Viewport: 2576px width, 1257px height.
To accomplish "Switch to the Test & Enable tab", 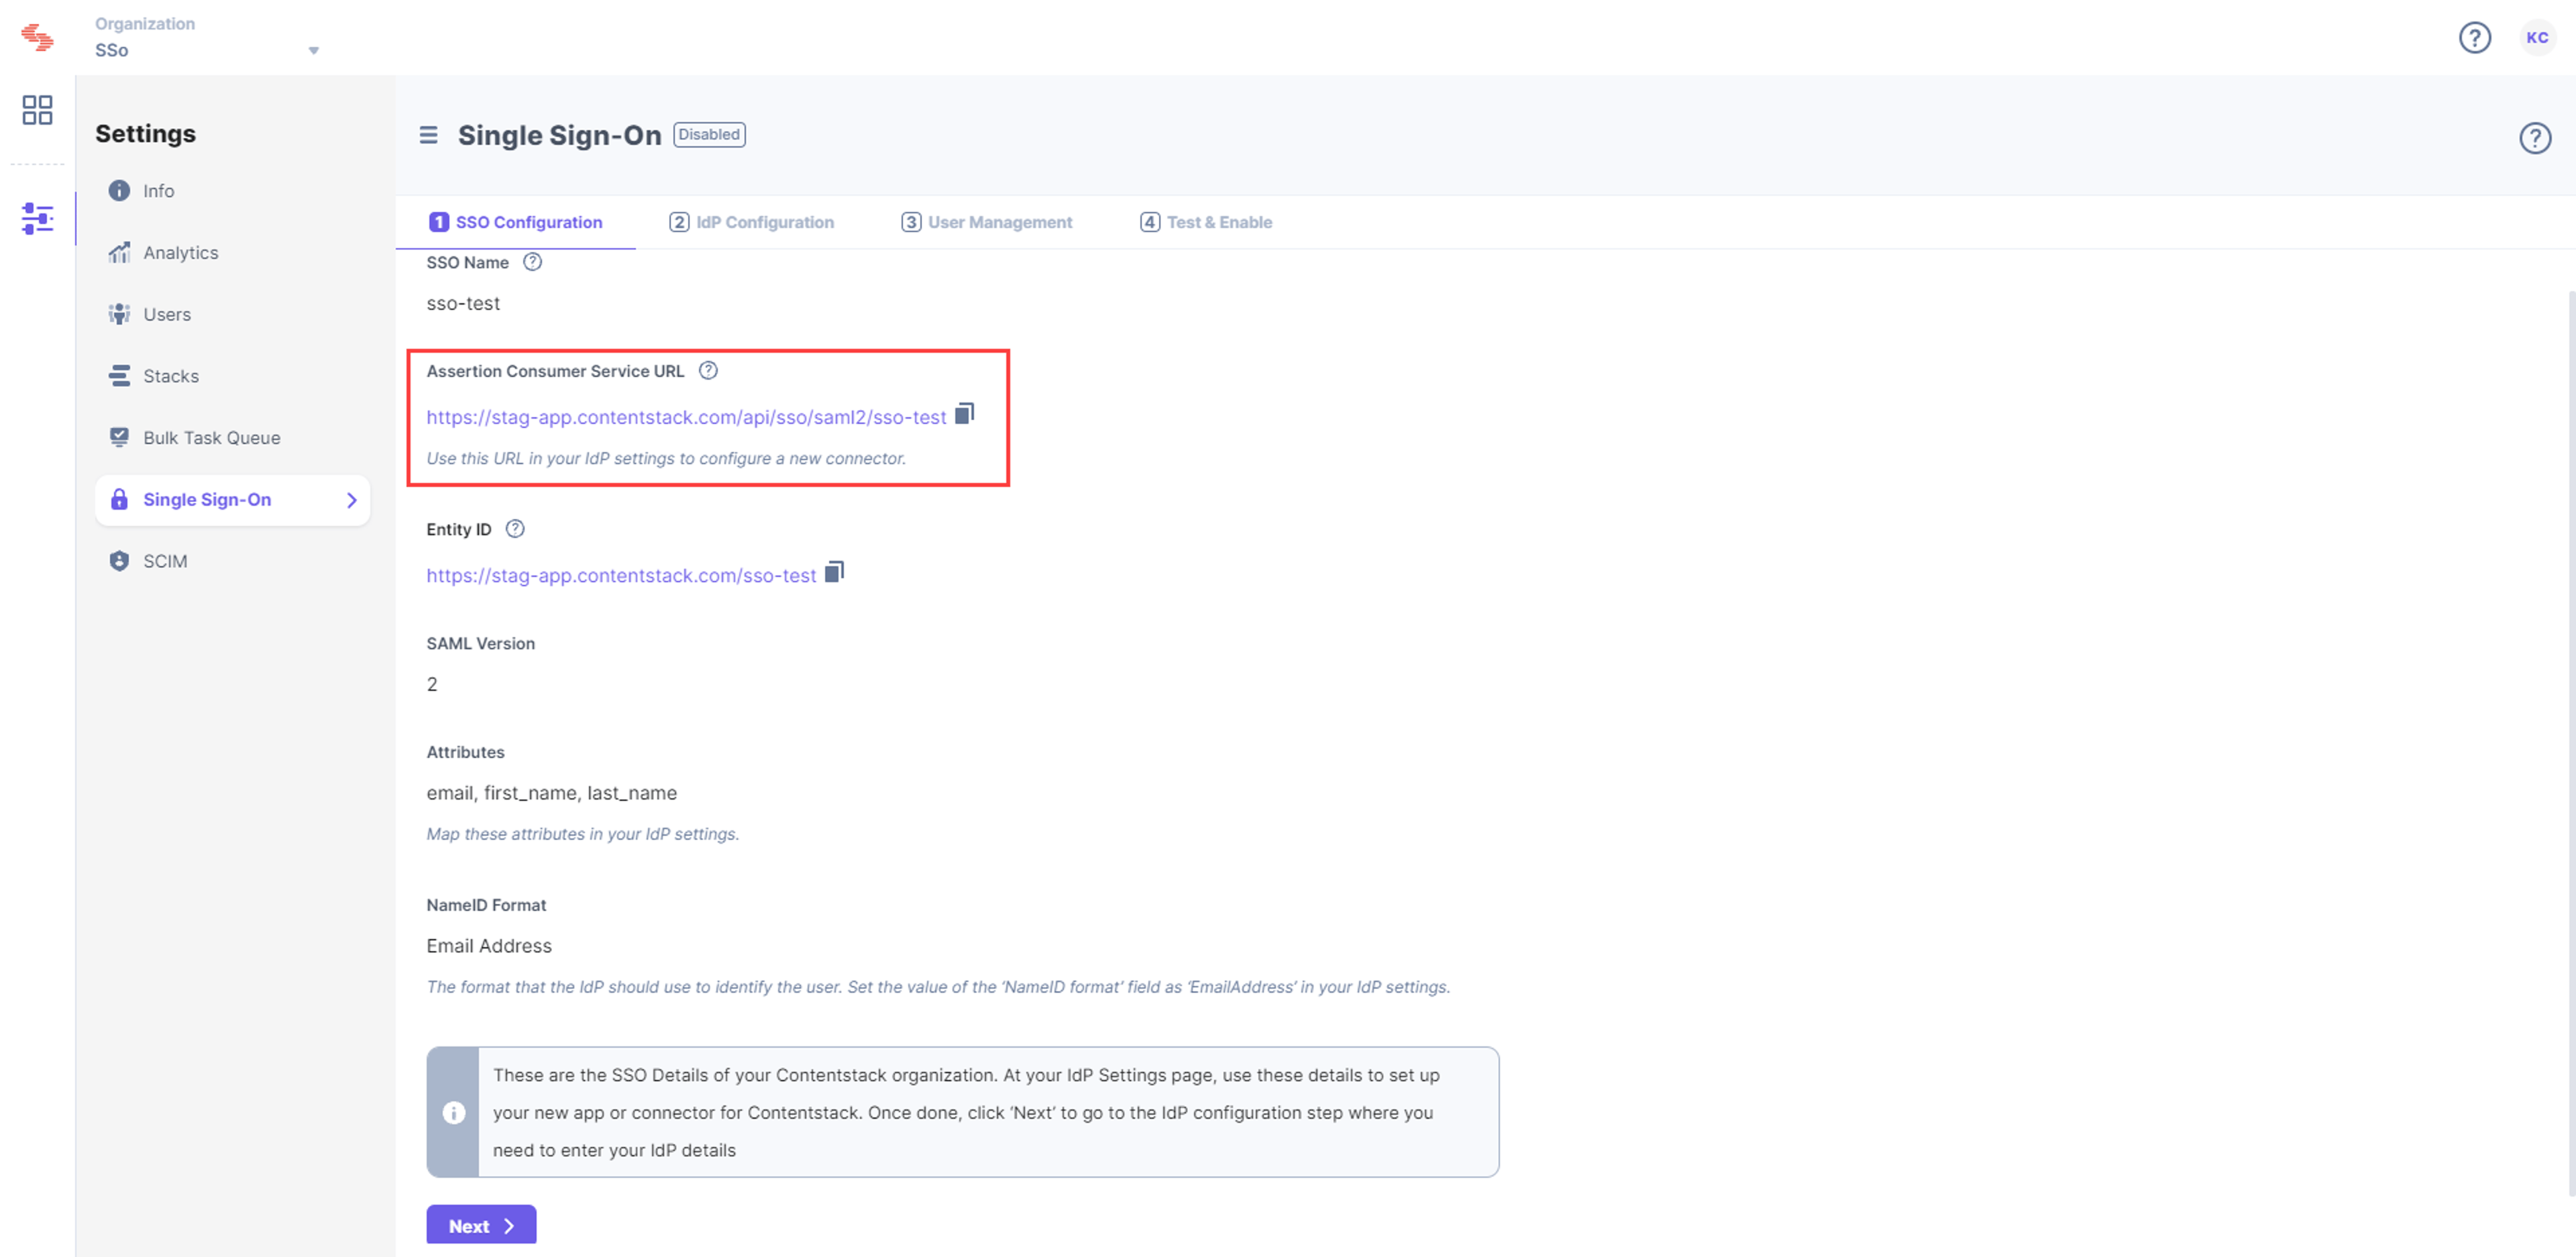I will pyautogui.click(x=1207, y=222).
